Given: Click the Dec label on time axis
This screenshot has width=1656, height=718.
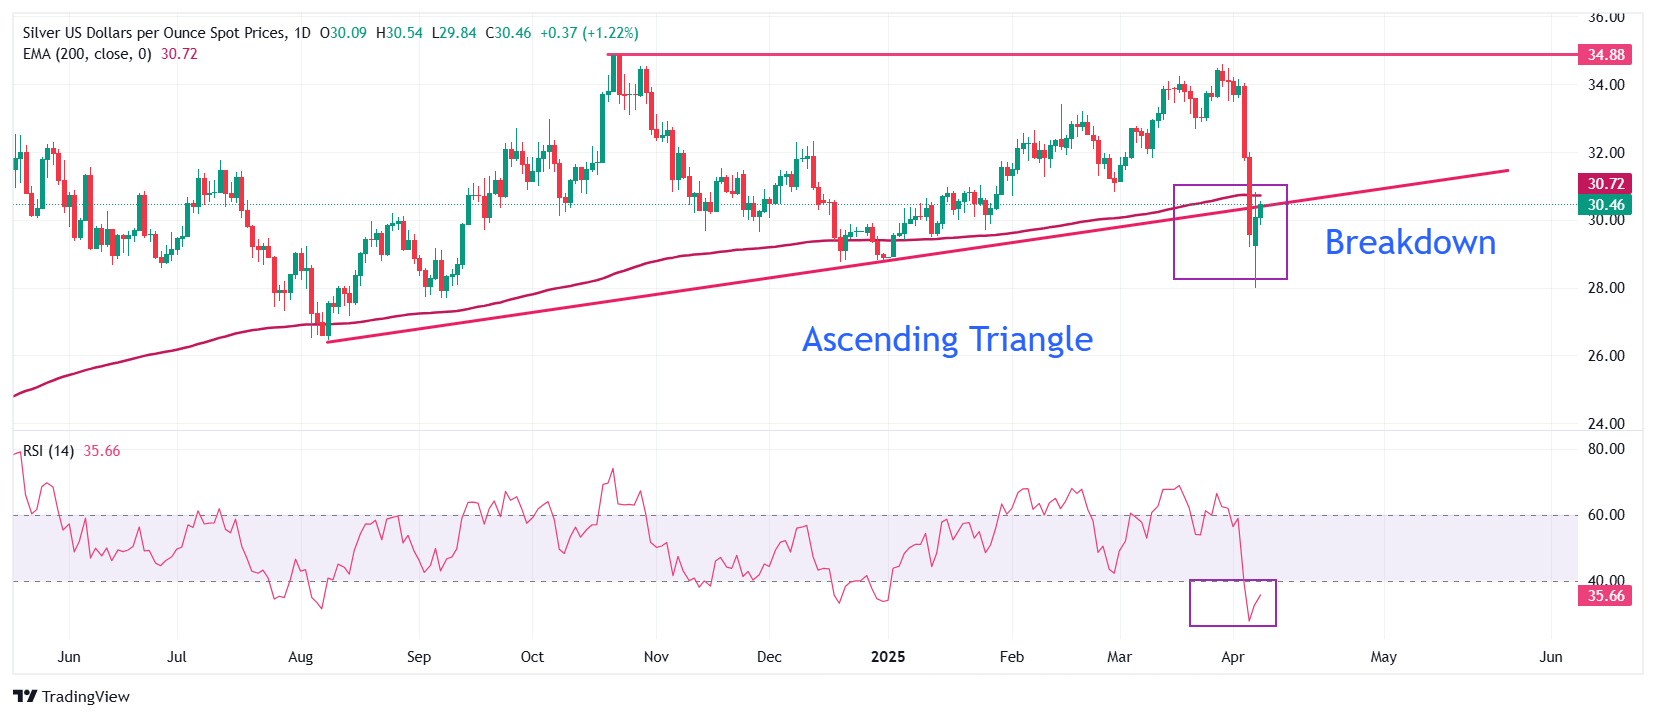Looking at the screenshot, I should 769,657.
